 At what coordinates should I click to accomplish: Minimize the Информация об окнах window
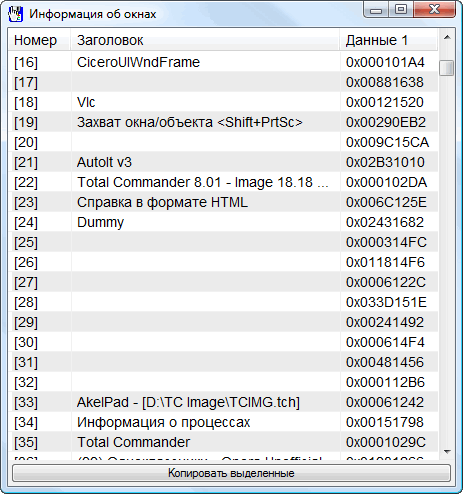[376, 9]
